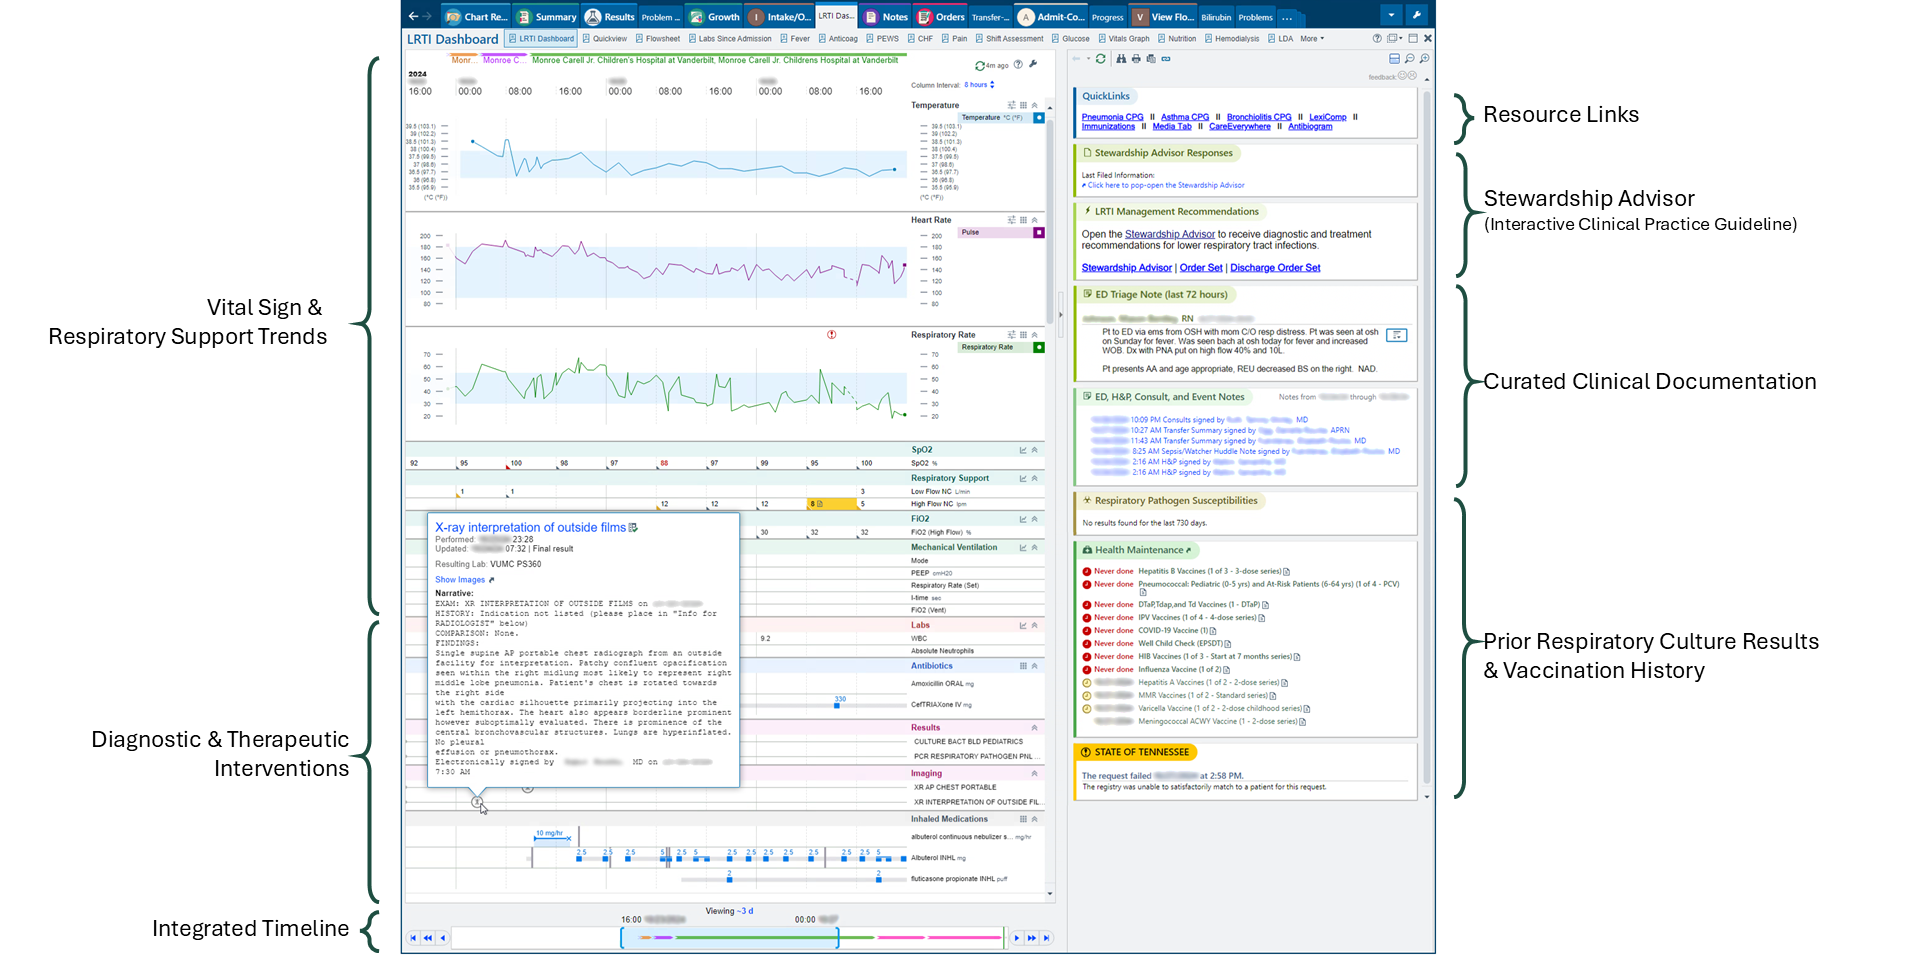Open the Antibiogram quicklink
Viewport: 1920px width, 960px height.
click(1310, 127)
